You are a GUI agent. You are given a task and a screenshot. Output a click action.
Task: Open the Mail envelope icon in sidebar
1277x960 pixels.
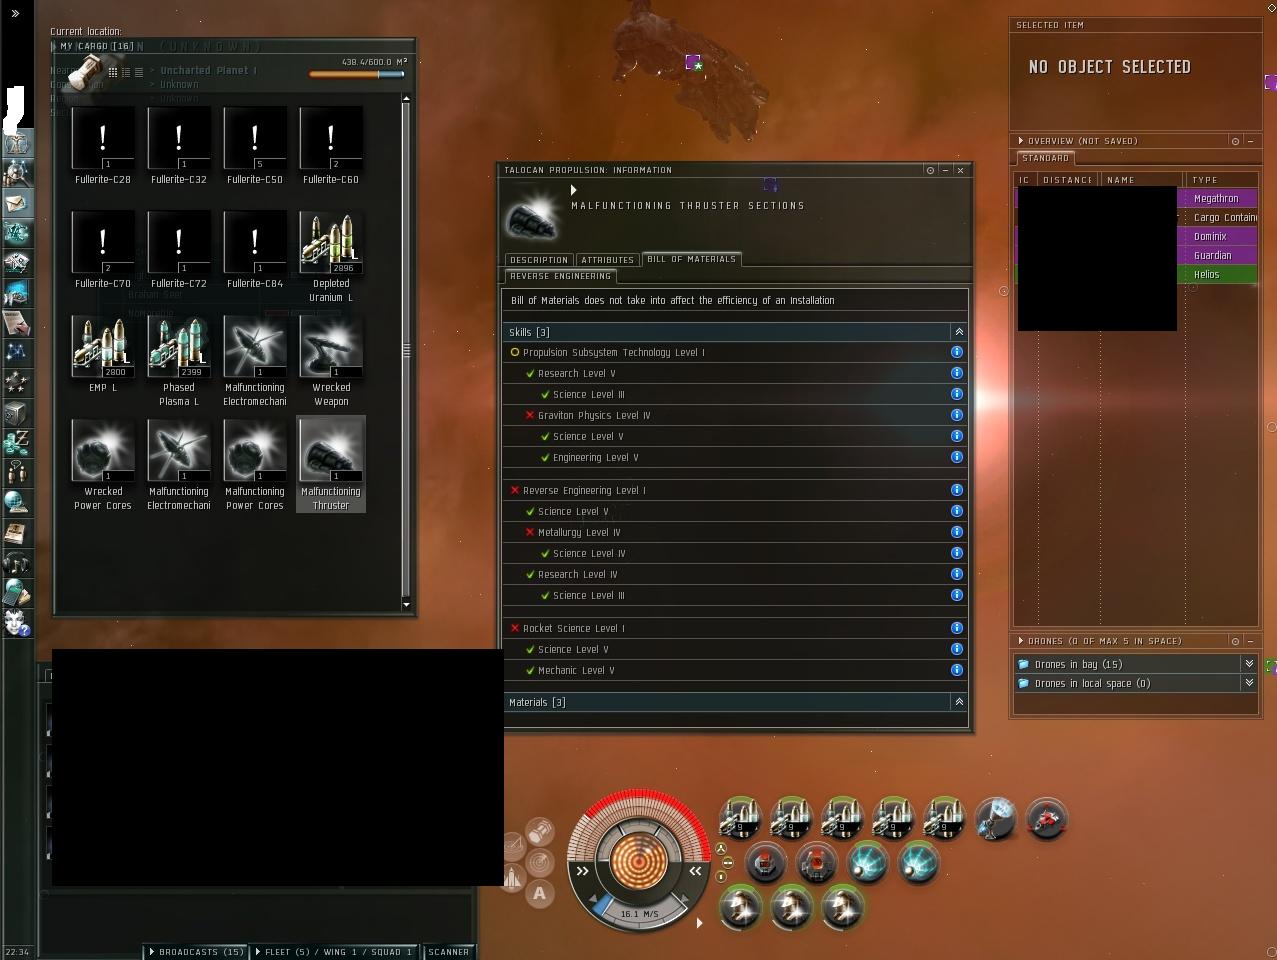tap(16, 203)
